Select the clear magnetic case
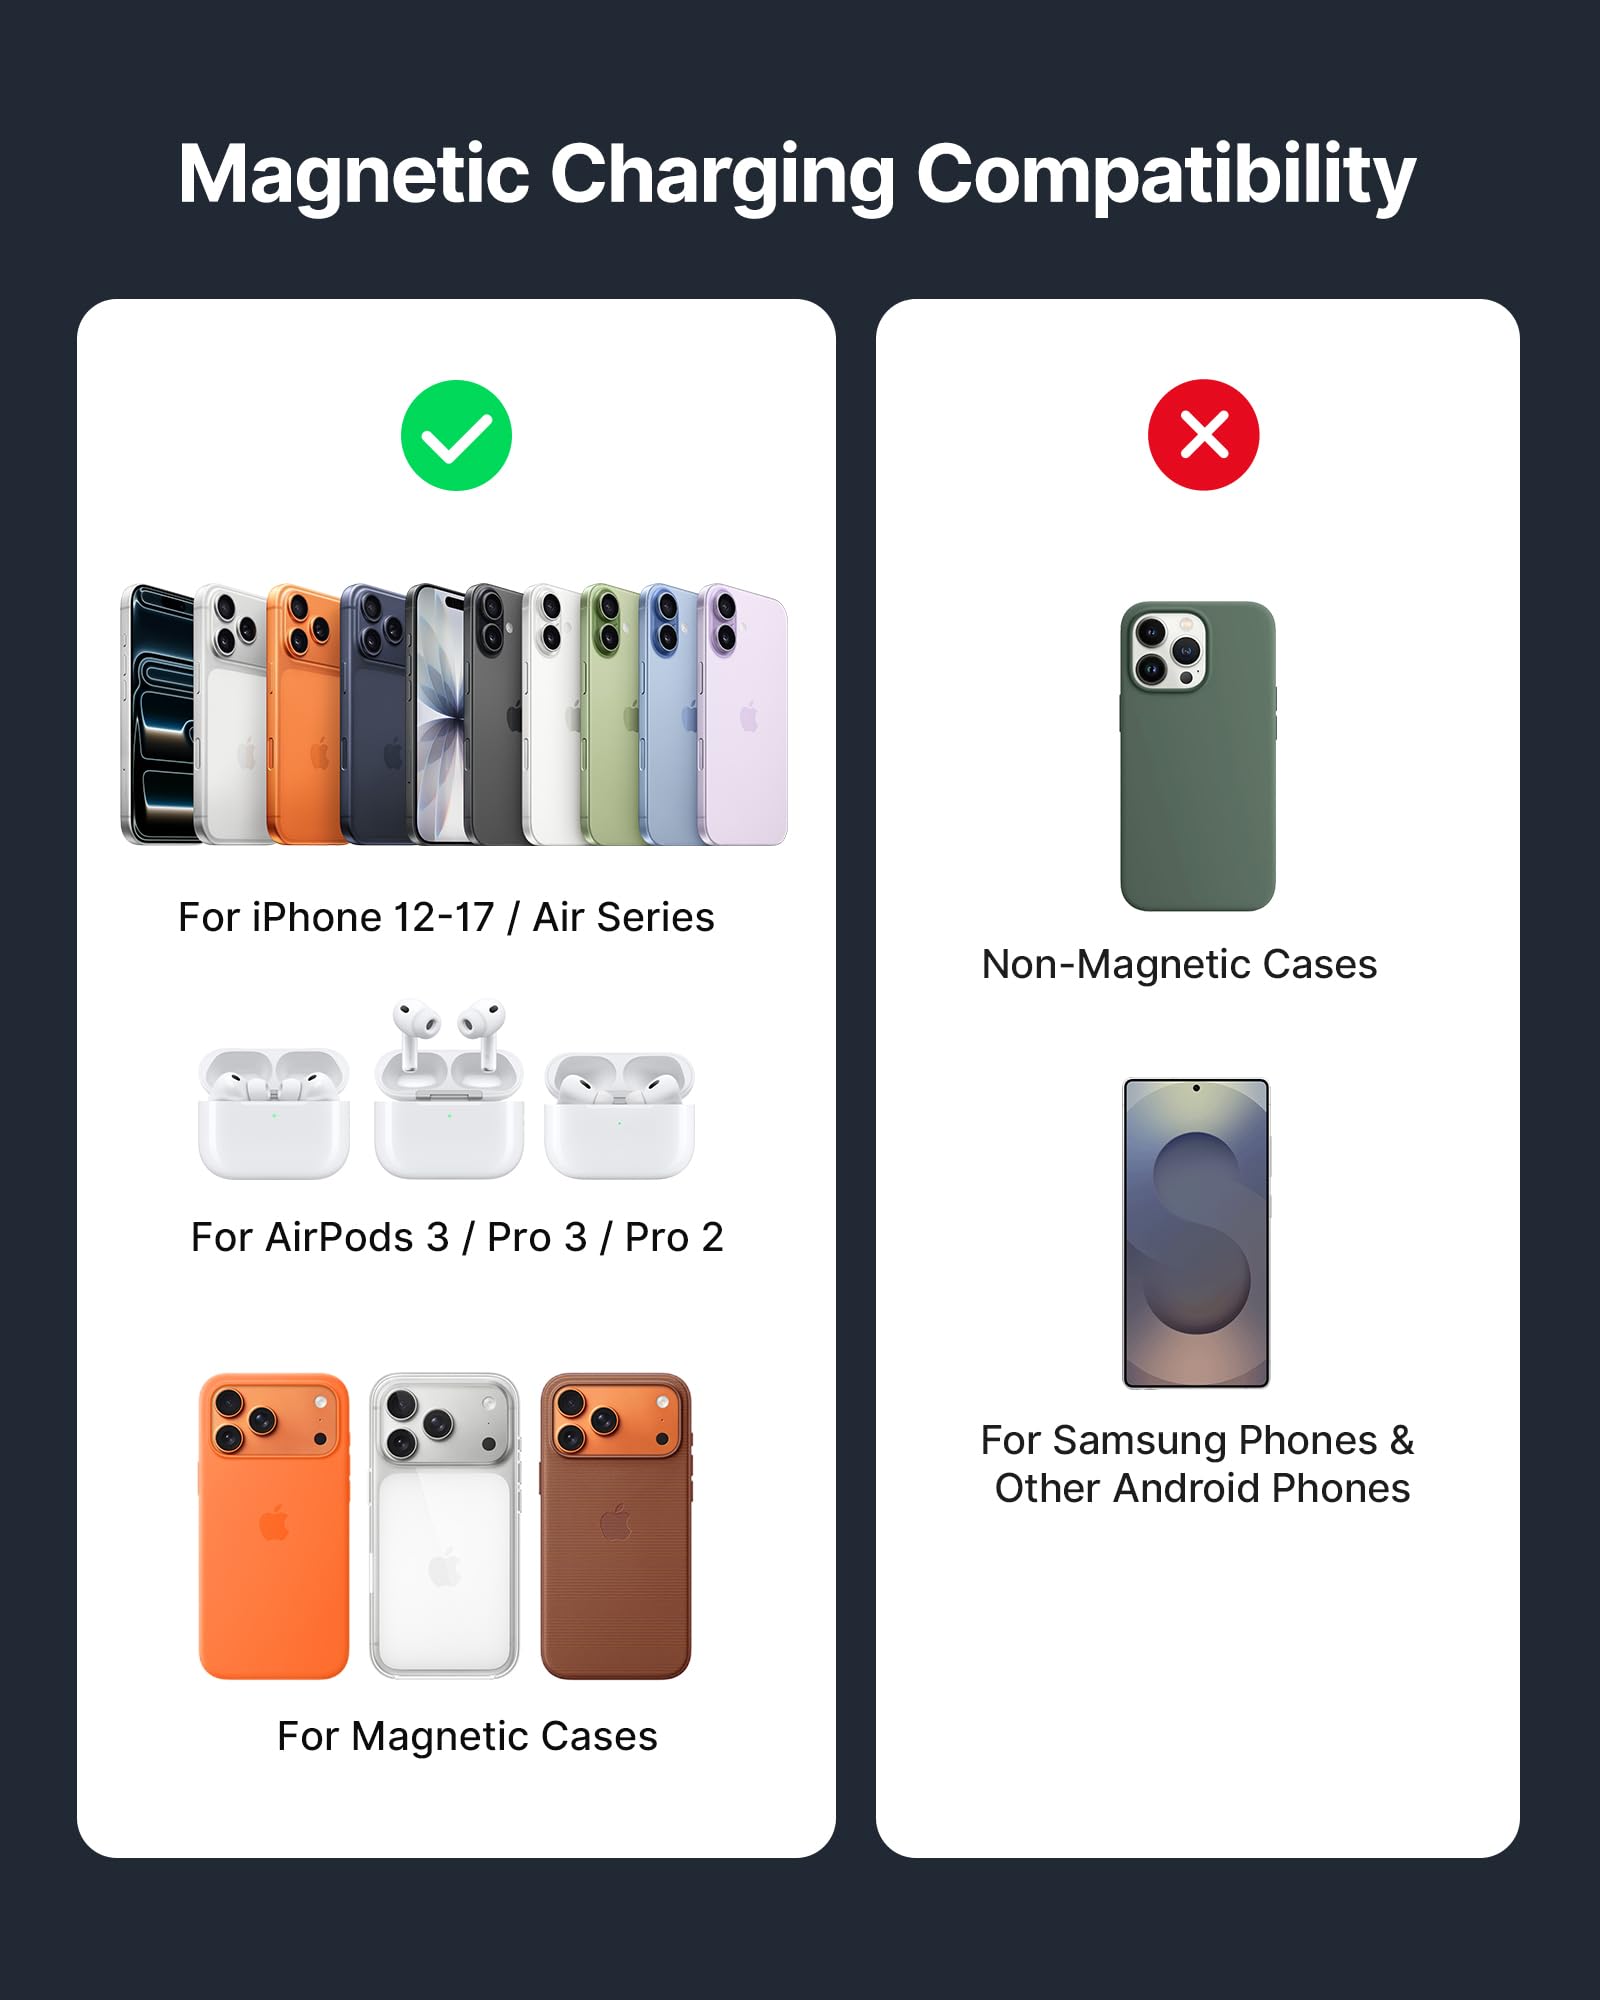Image resolution: width=1600 pixels, height=2000 pixels. pyautogui.click(x=444, y=1526)
